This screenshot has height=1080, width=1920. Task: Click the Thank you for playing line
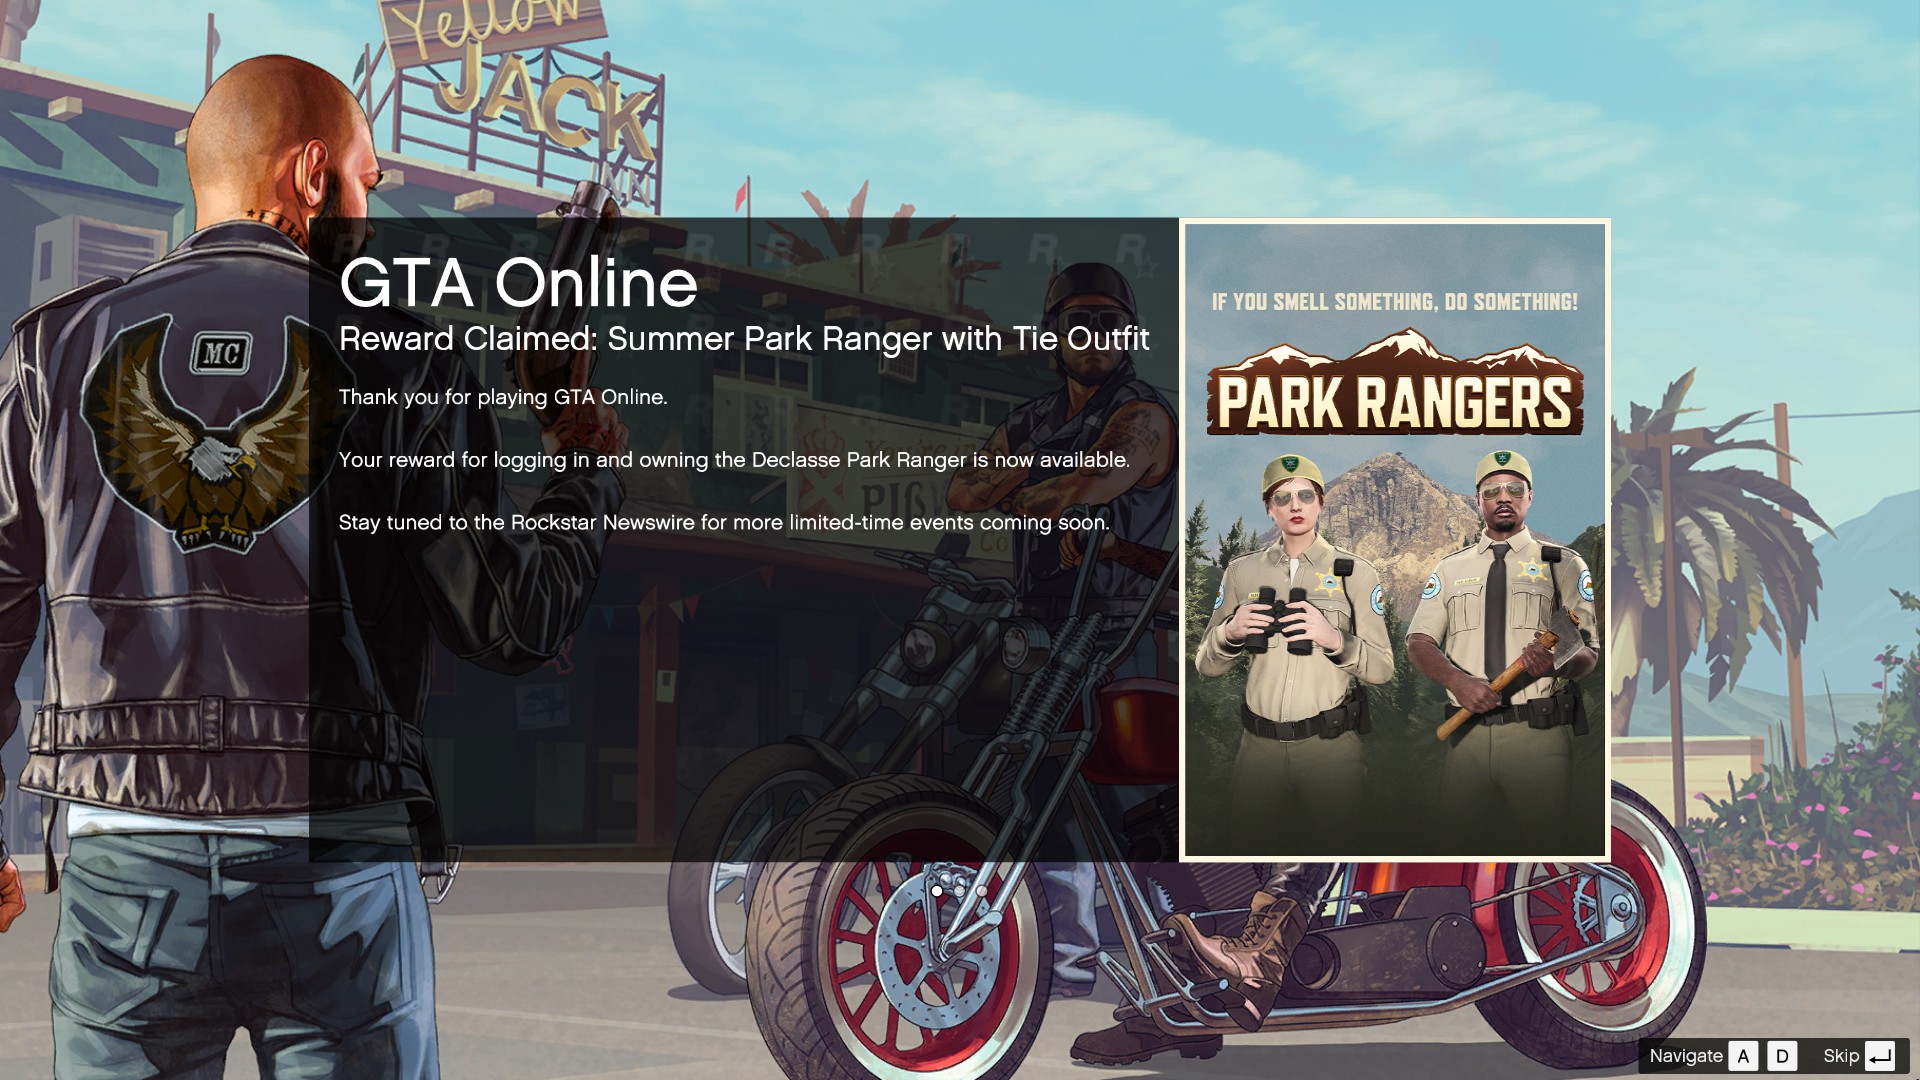tap(503, 397)
